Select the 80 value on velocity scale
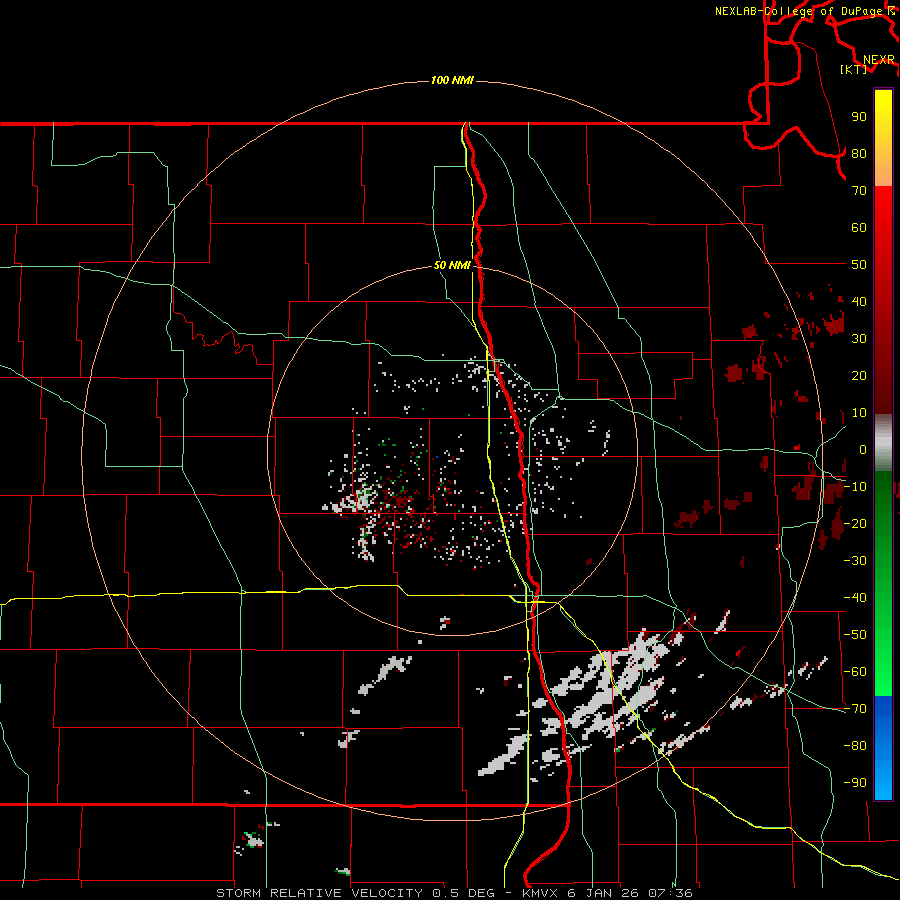Viewport: 900px width, 900px height. pos(859,153)
